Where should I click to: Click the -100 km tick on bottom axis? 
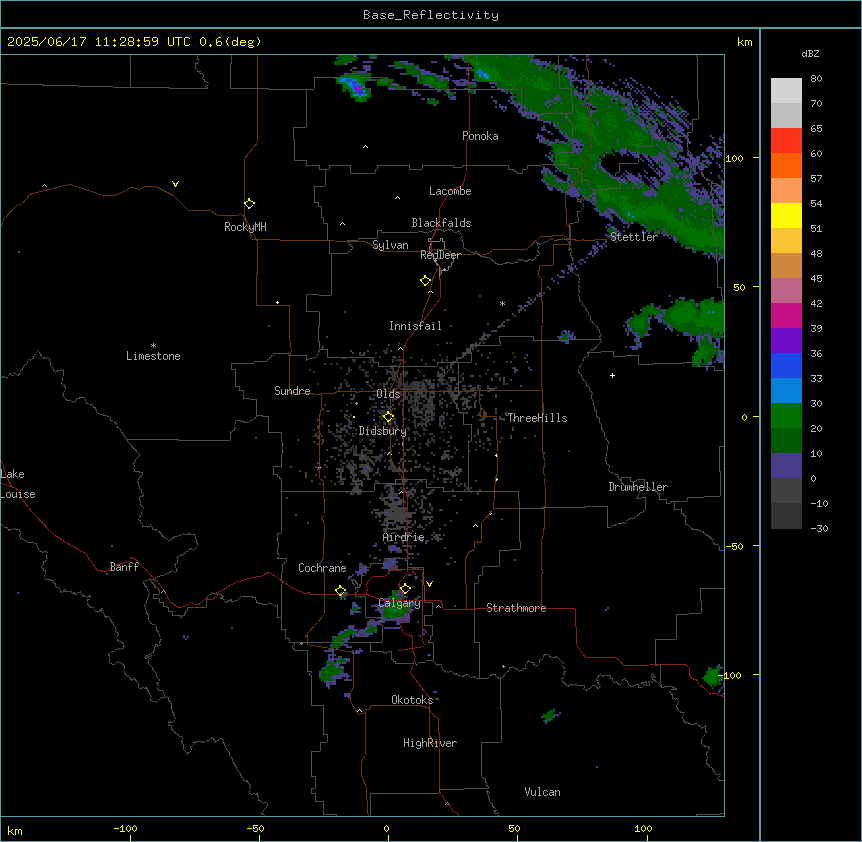[125, 828]
